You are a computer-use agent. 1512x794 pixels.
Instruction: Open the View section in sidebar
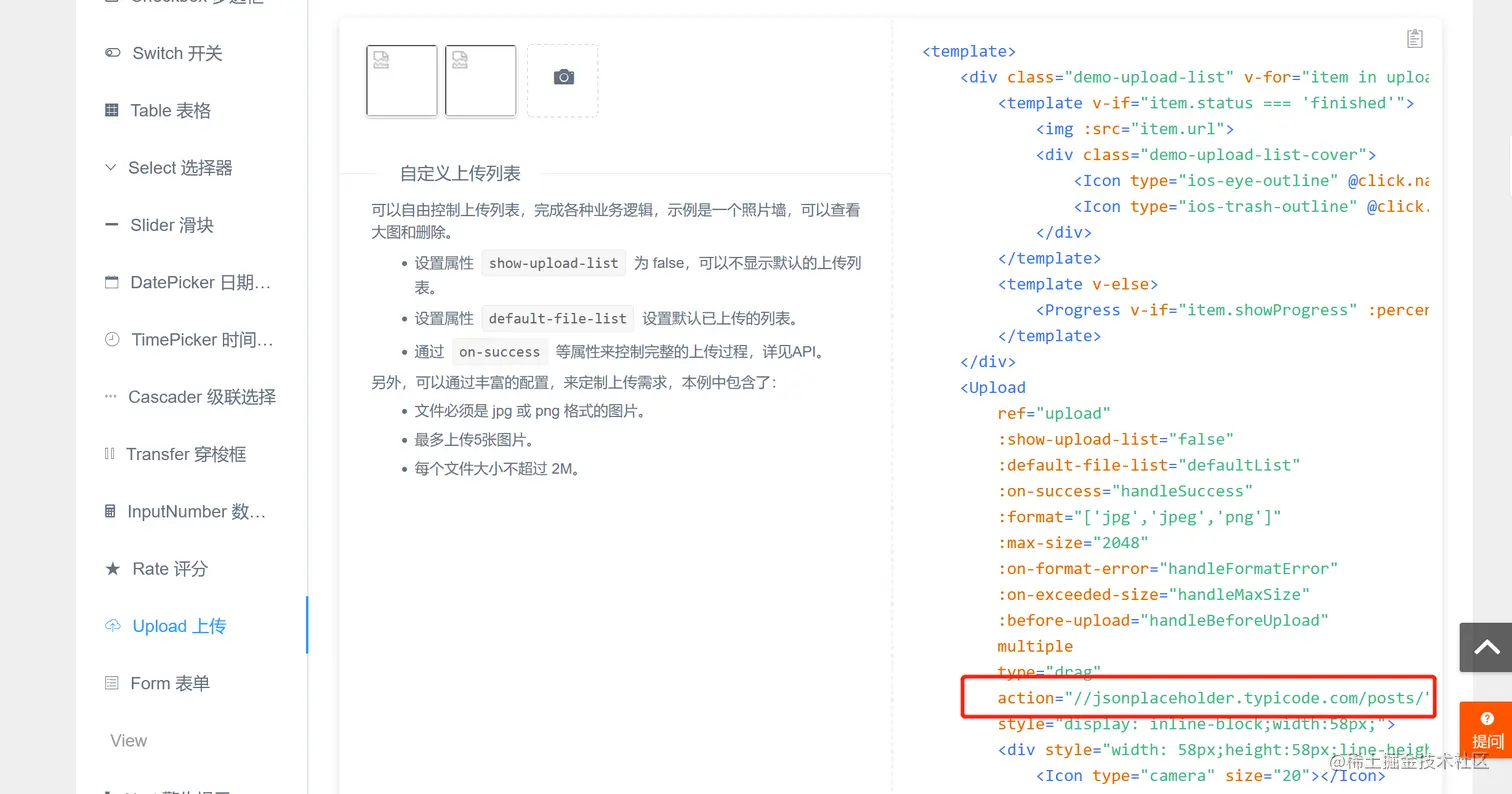click(x=128, y=740)
